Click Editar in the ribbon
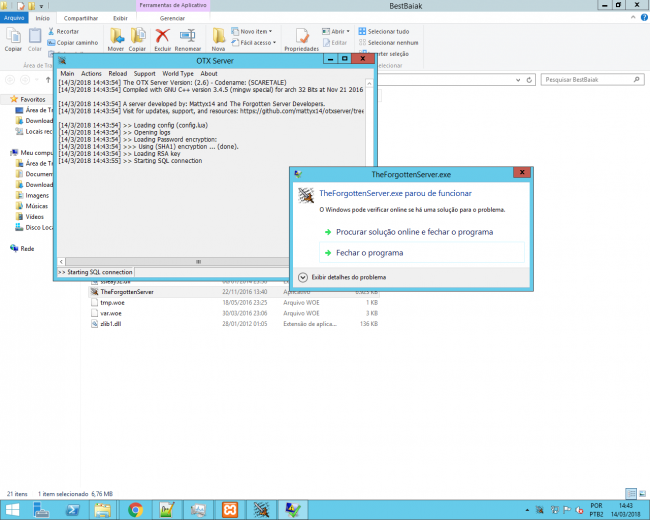Screen dimensions: 650x520 click(x=335, y=43)
